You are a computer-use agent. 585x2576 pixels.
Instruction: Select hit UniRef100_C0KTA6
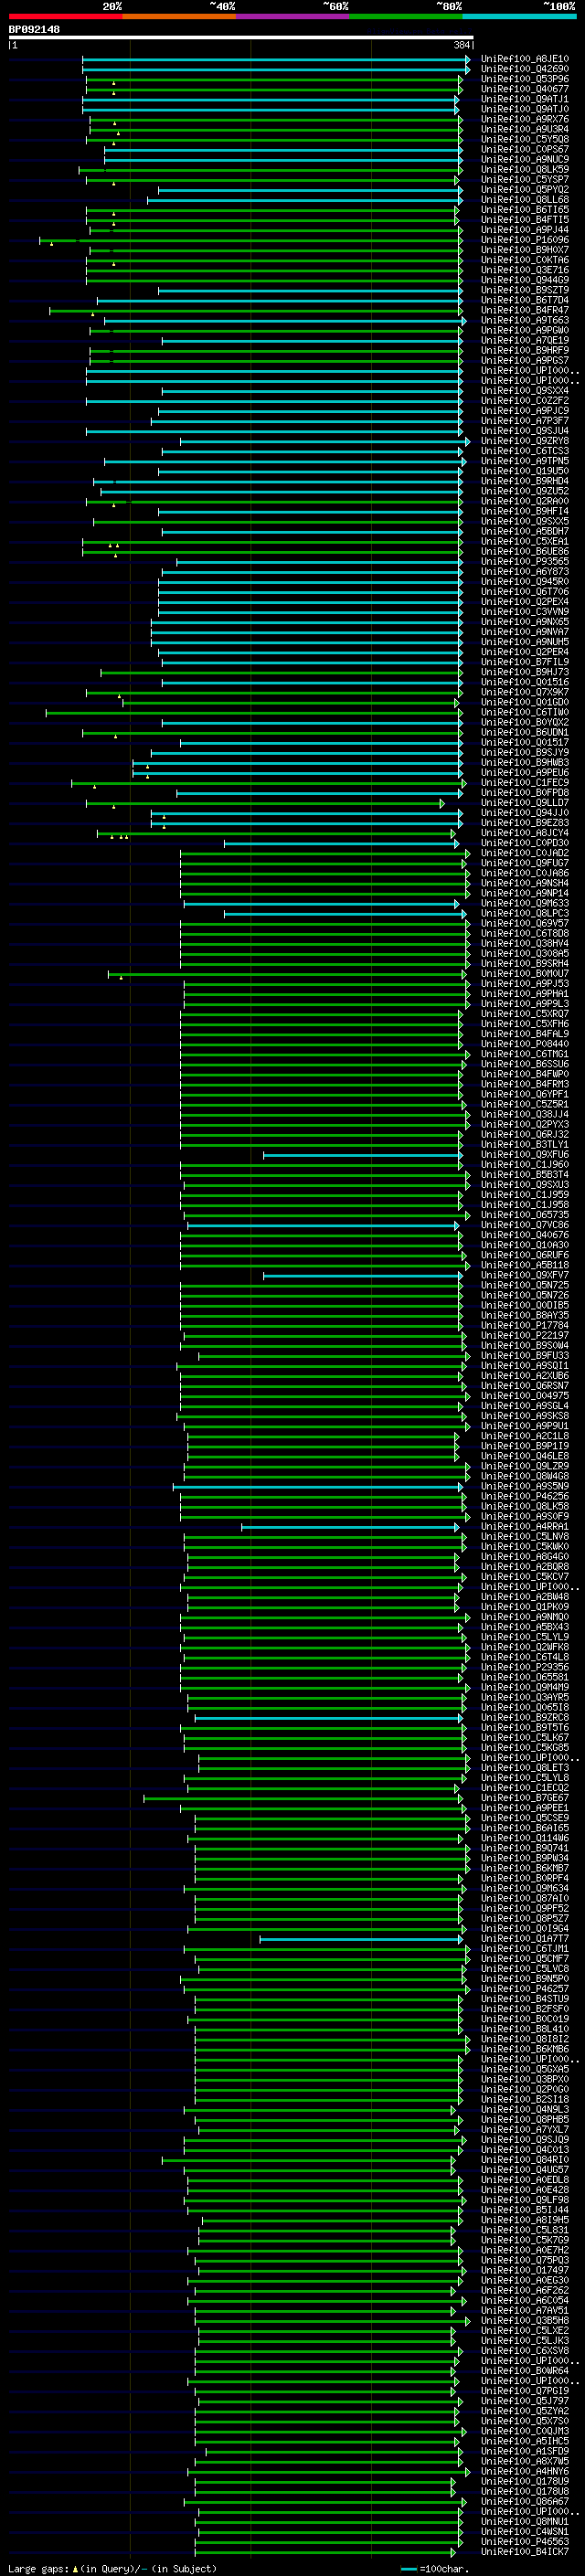524,260
